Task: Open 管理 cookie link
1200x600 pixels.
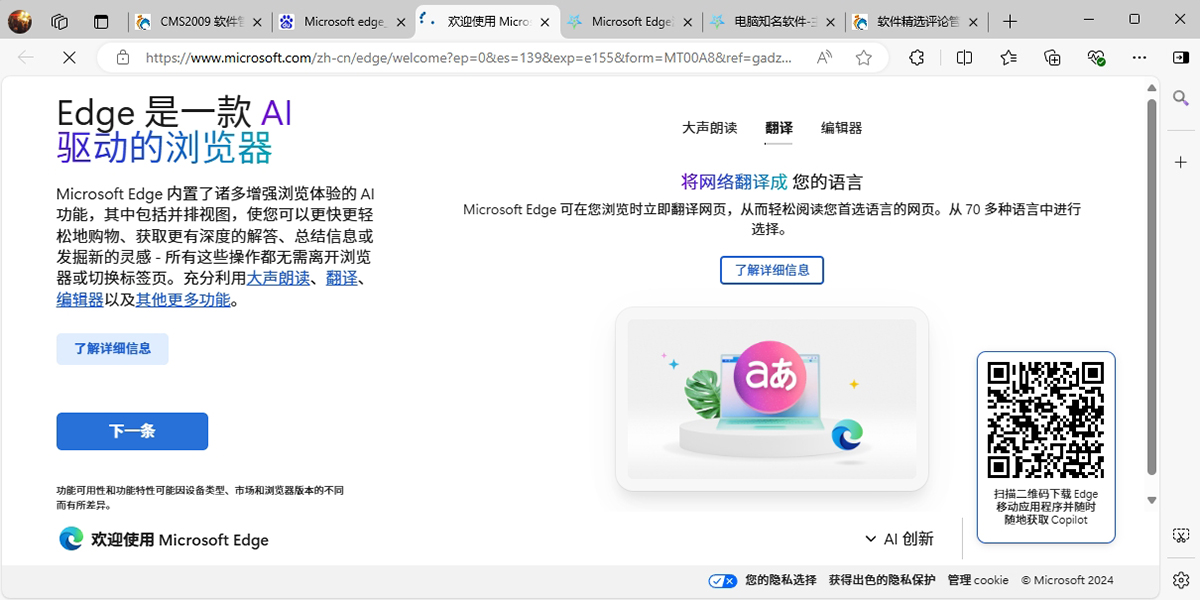Action: pyautogui.click(x=978, y=580)
